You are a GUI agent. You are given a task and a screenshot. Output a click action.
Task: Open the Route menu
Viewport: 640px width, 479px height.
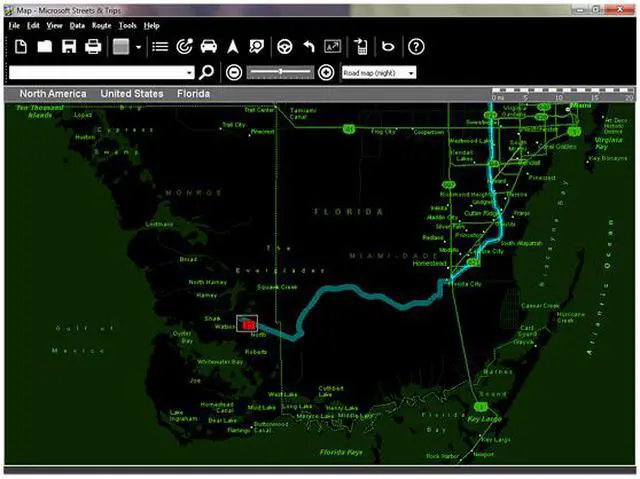coord(101,24)
